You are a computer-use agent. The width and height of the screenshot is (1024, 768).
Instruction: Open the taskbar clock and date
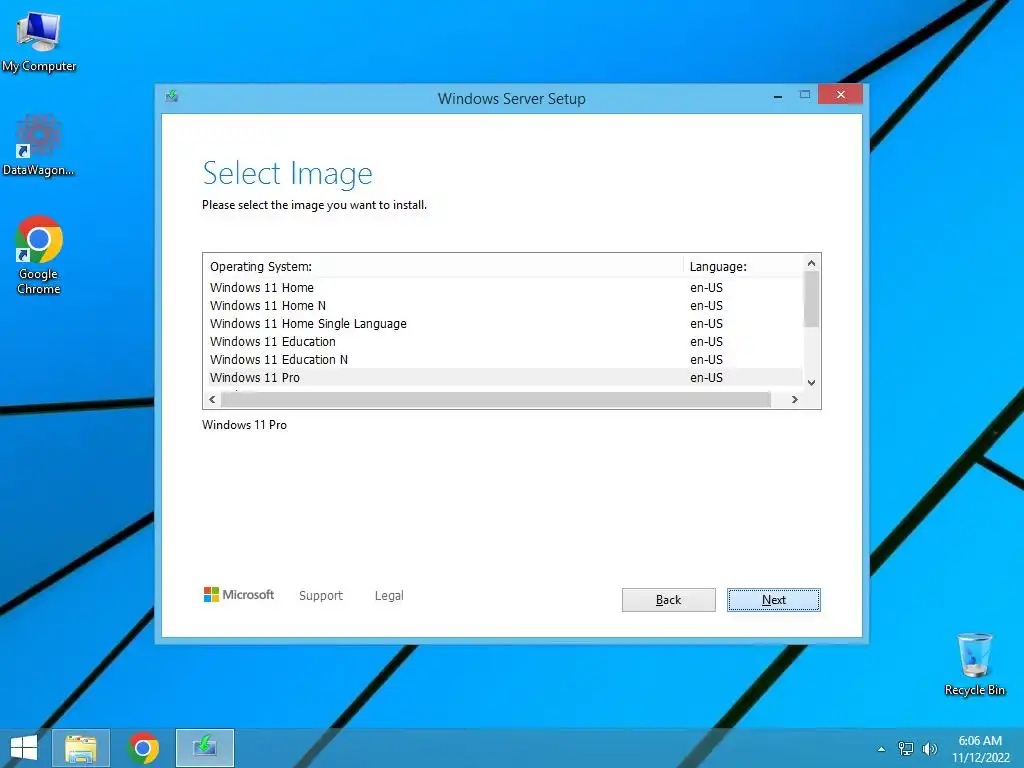tap(980, 749)
